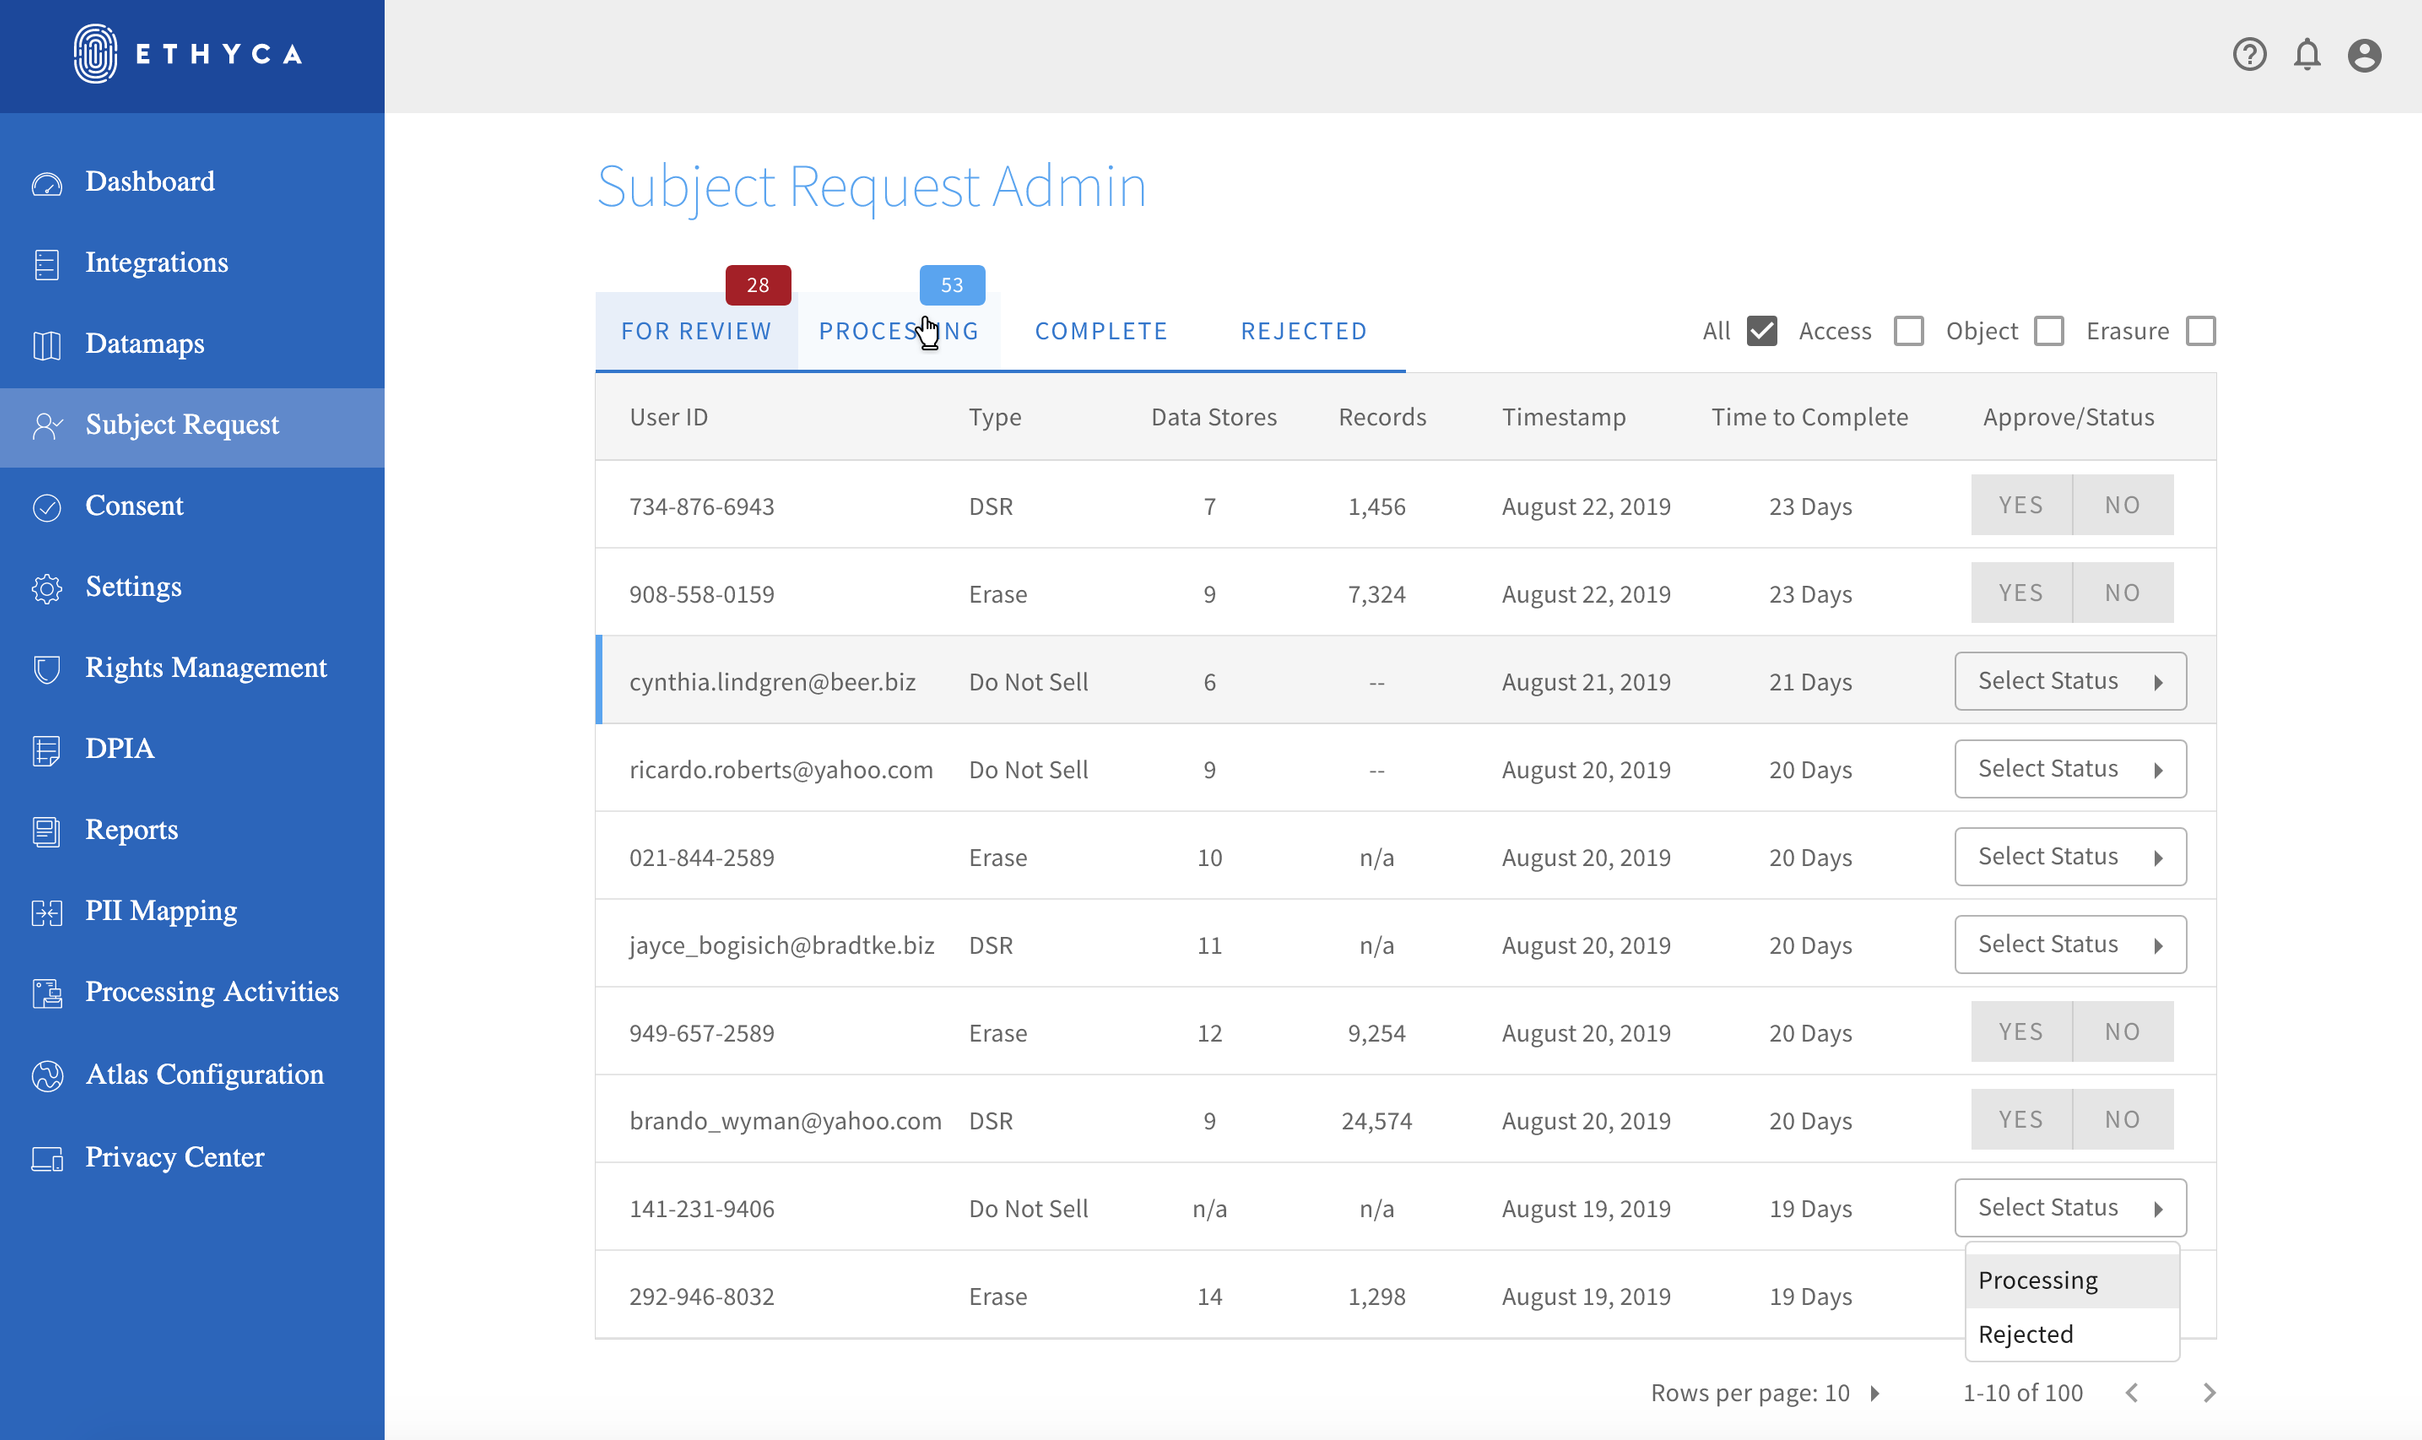Viewport: 2422px width, 1440px height.
Task: Uncheck the All filter checkbox
Action: coord(1762,331)
